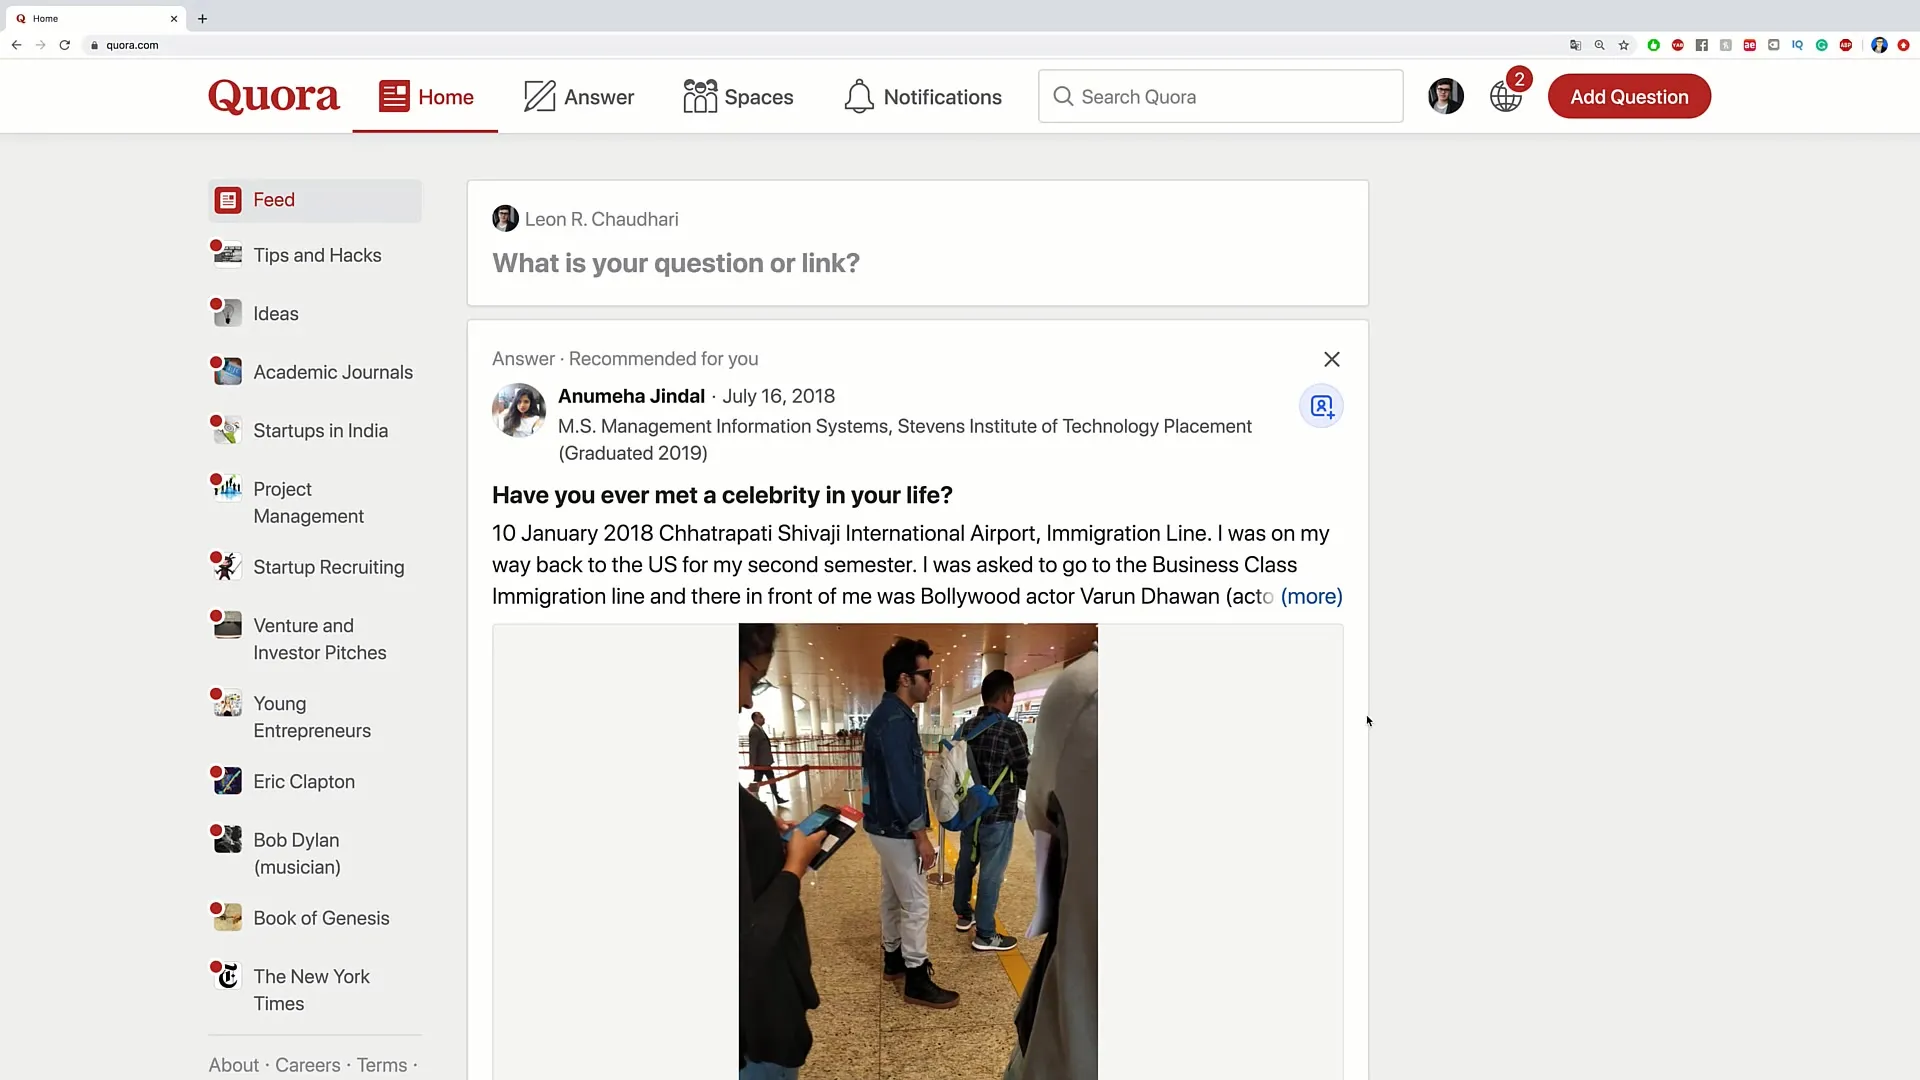Click the globe/language selector icon
The image size is (1920, 1080).
pos(1507,96)
